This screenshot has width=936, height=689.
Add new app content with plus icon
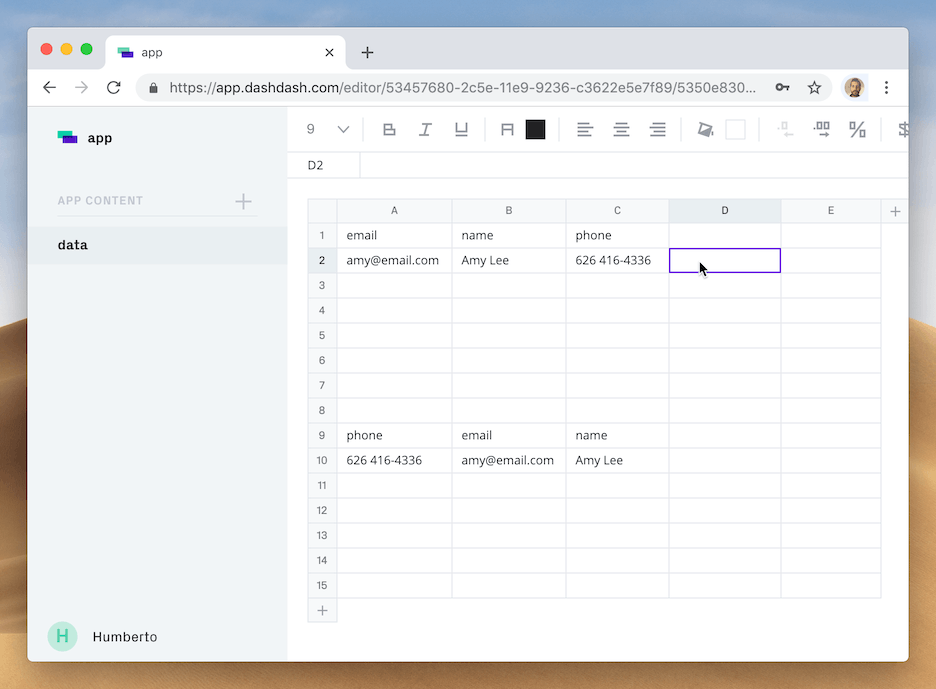coord(243,201)
